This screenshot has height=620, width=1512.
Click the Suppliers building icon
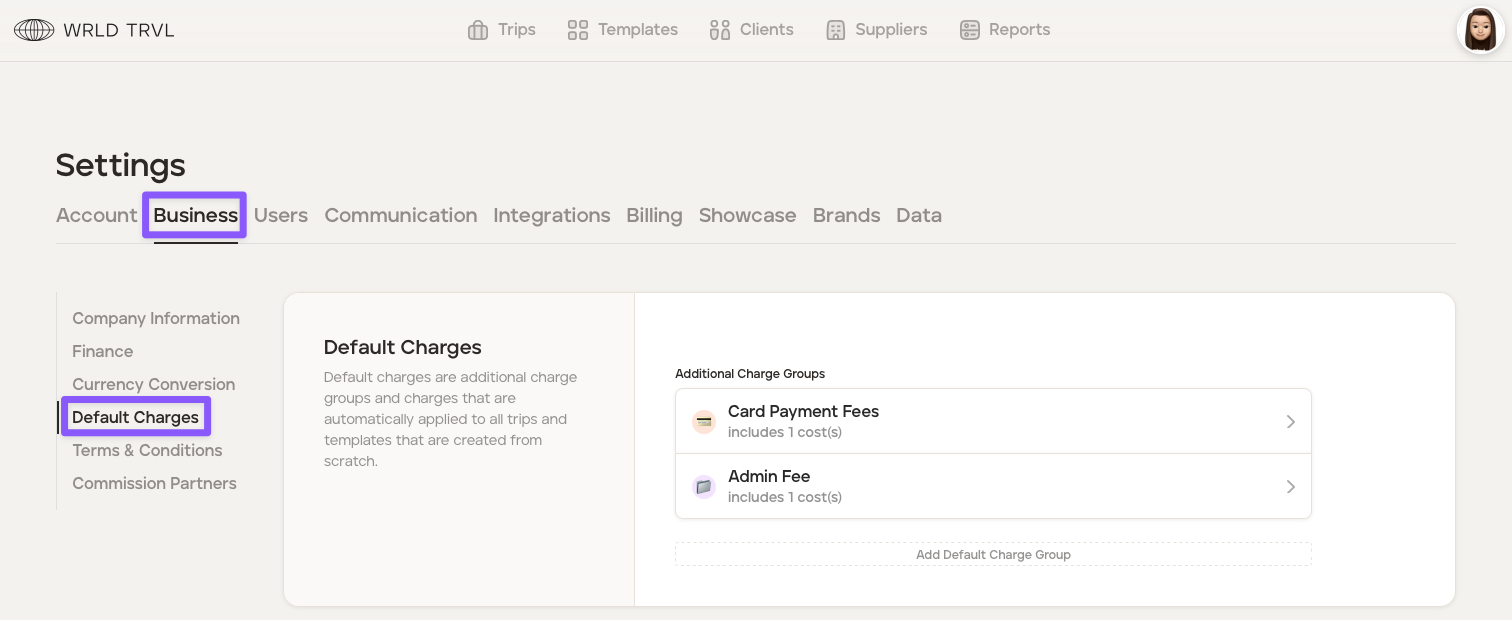[836, 30]
